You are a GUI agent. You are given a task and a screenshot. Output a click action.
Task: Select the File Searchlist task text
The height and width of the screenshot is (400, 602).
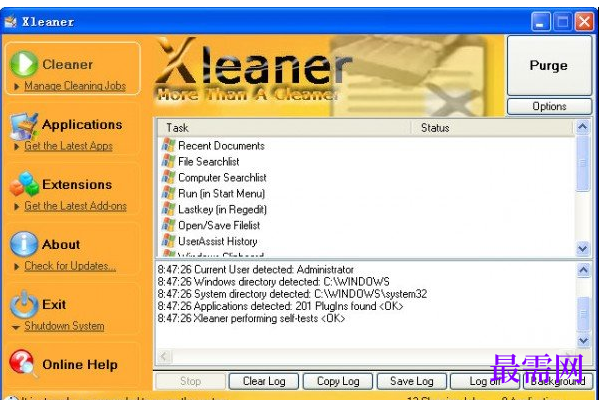pos(208,162)
